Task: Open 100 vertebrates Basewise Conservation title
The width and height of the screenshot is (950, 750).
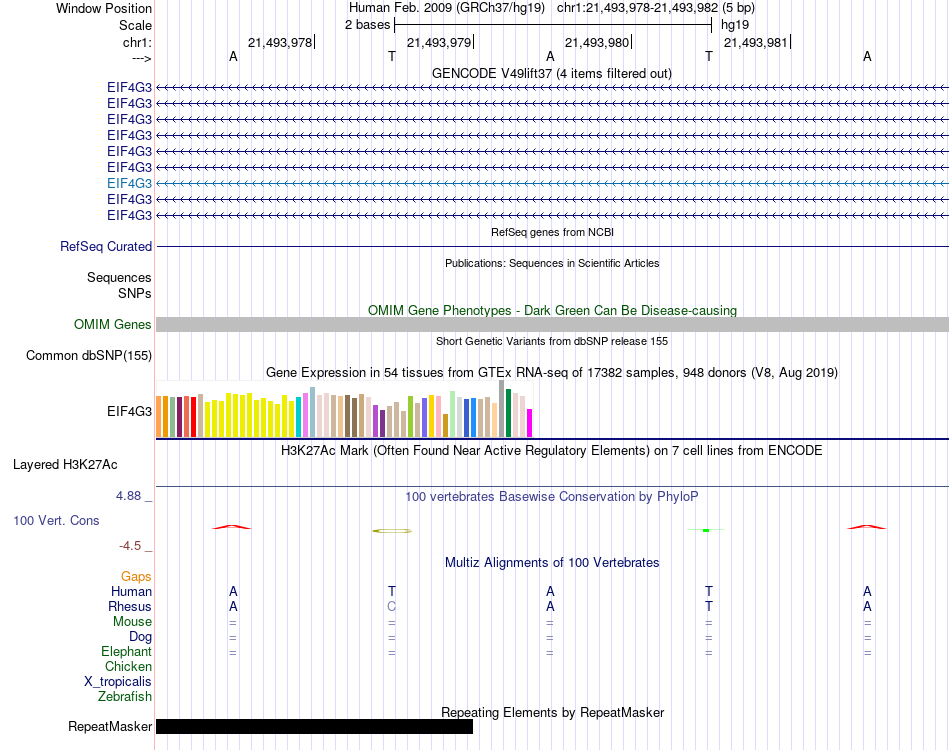Action: [x=552, y=497]
